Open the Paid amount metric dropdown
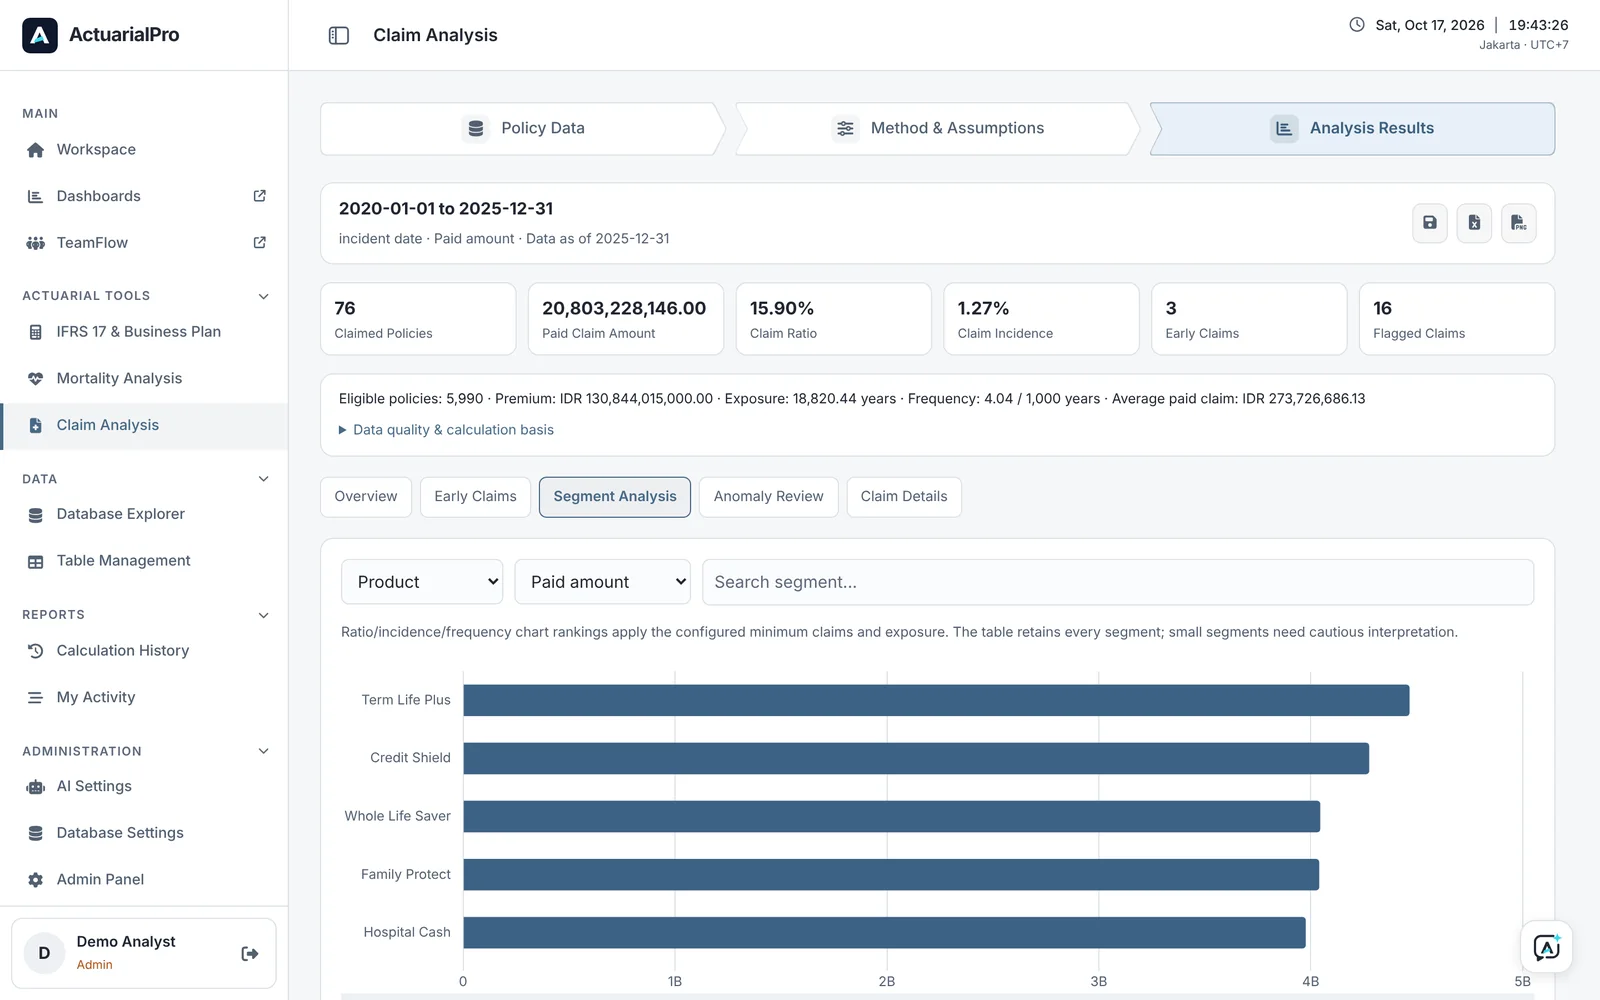Screen dimensions: 1600x1000 point(603,582)
